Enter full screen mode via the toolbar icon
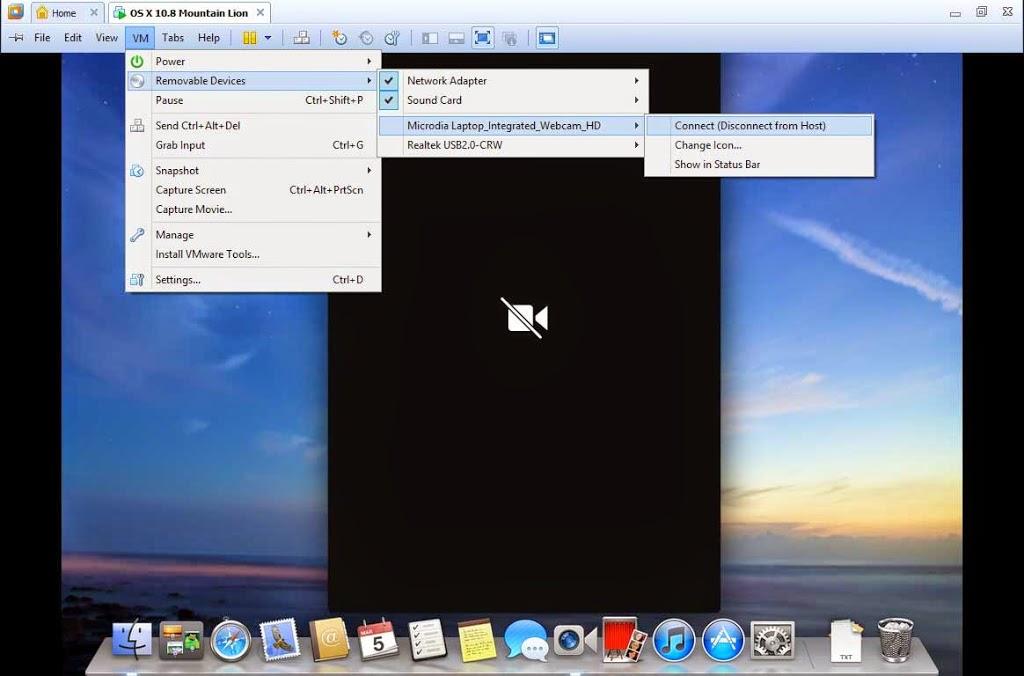The height and width of the screenshot is (676, 1024). coord(483,38)
